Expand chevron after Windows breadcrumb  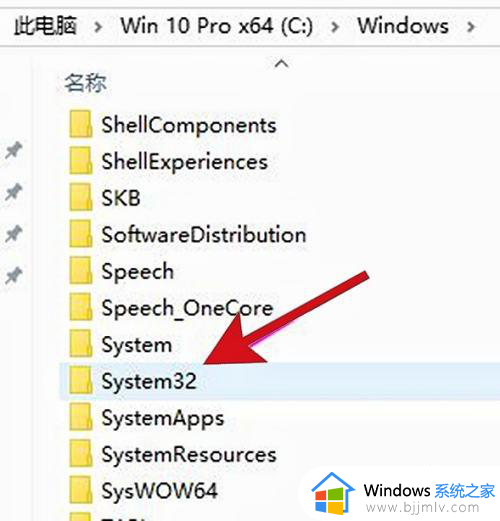coord(471,27)
